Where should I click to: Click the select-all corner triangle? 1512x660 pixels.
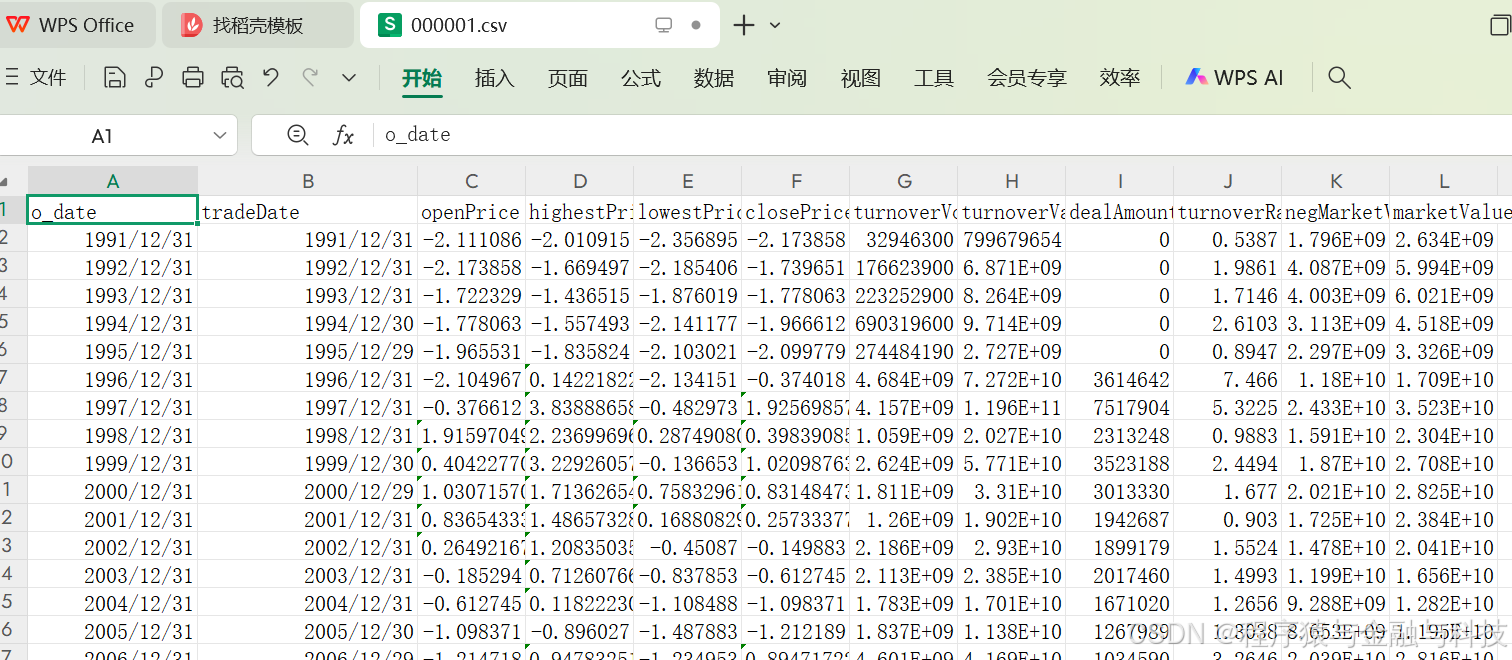[5, 182]
